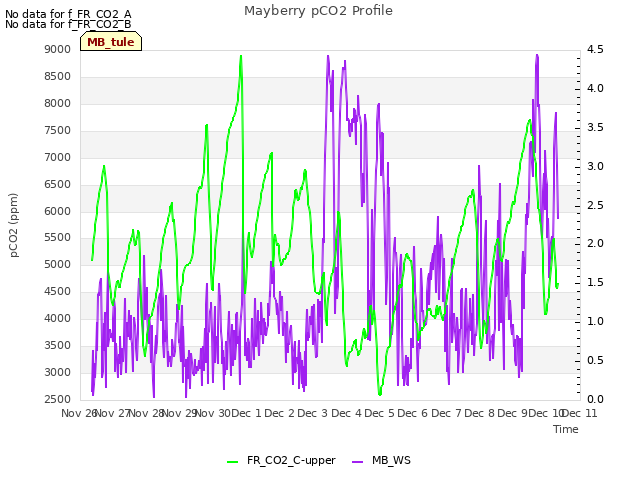
Task: Click the 4500 left-axis tick label
Action: point(58,291)
